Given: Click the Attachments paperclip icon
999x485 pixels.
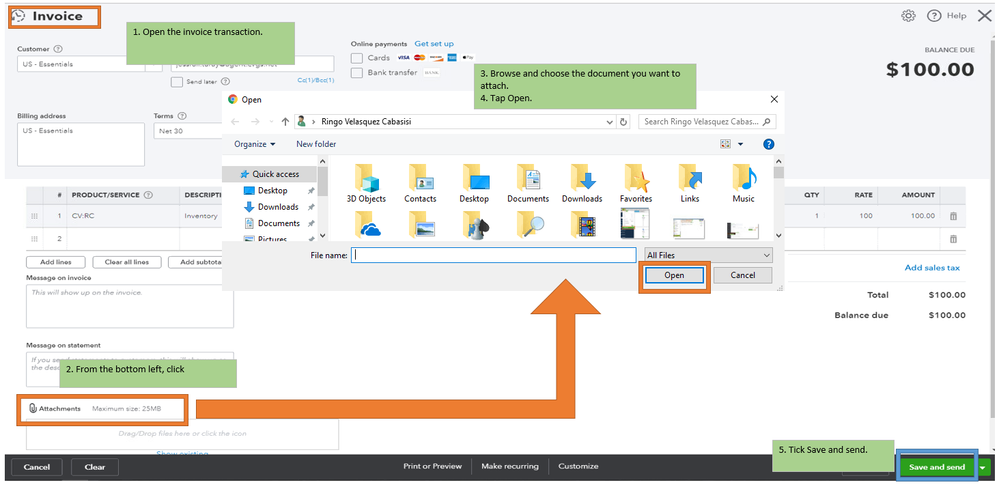Looking at the screenshot, I should 33,409.
